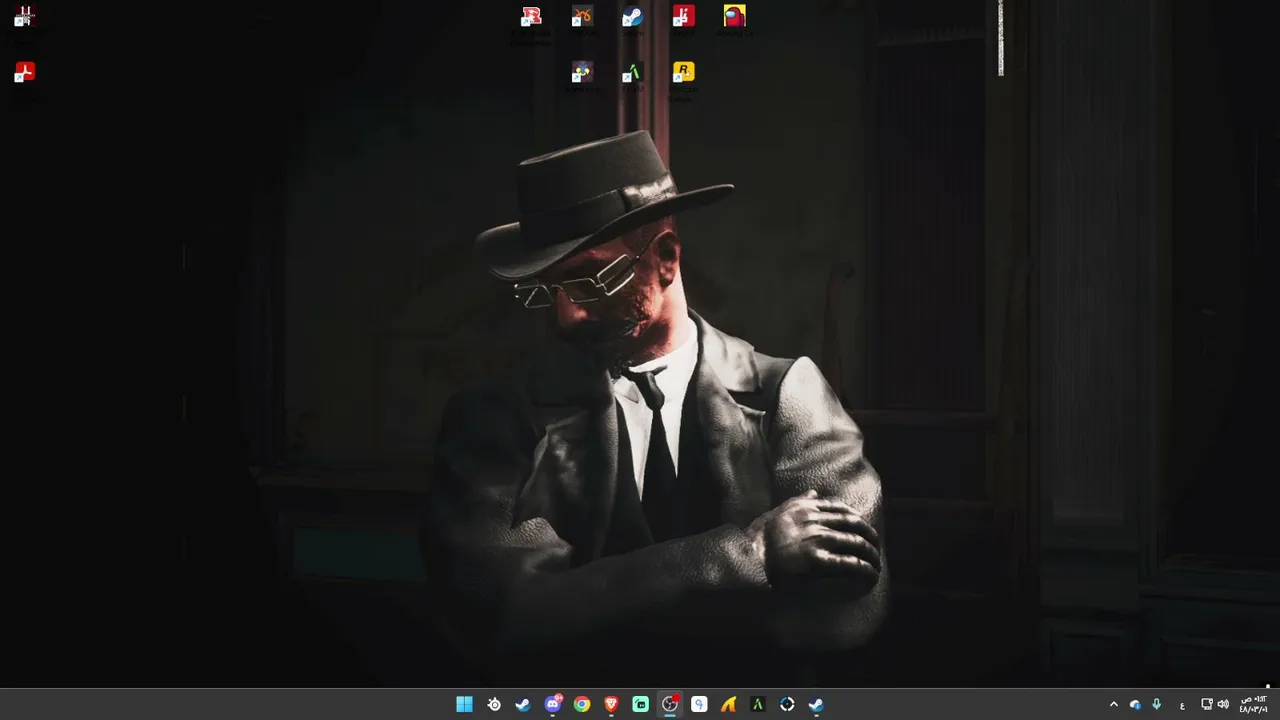Select the purple jester desktop shortcut
1280x720 pixels.
[582, 72]
